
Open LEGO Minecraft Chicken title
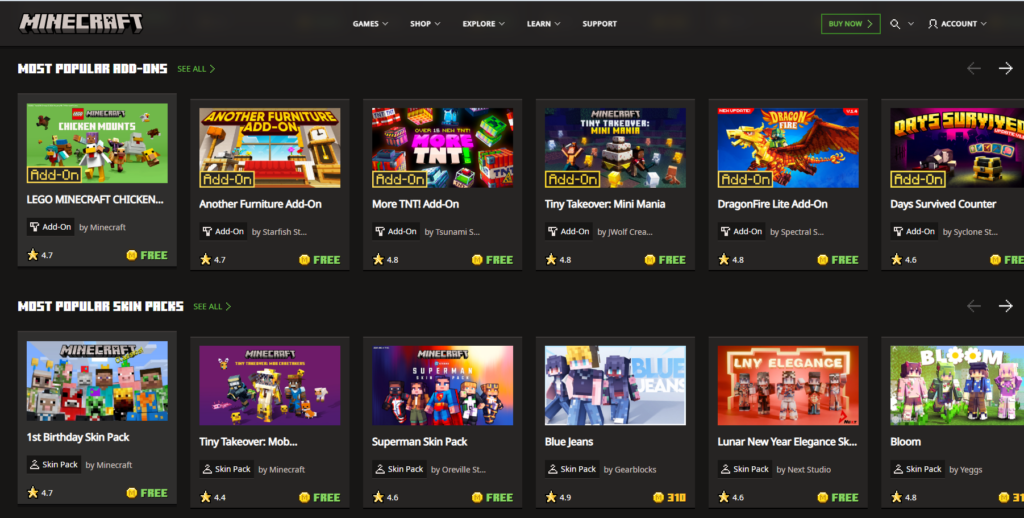tap(95, 199)
